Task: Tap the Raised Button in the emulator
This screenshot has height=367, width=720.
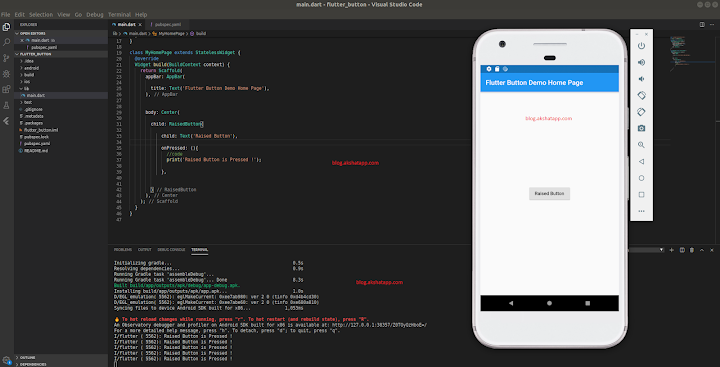Action: click(549, 194)
